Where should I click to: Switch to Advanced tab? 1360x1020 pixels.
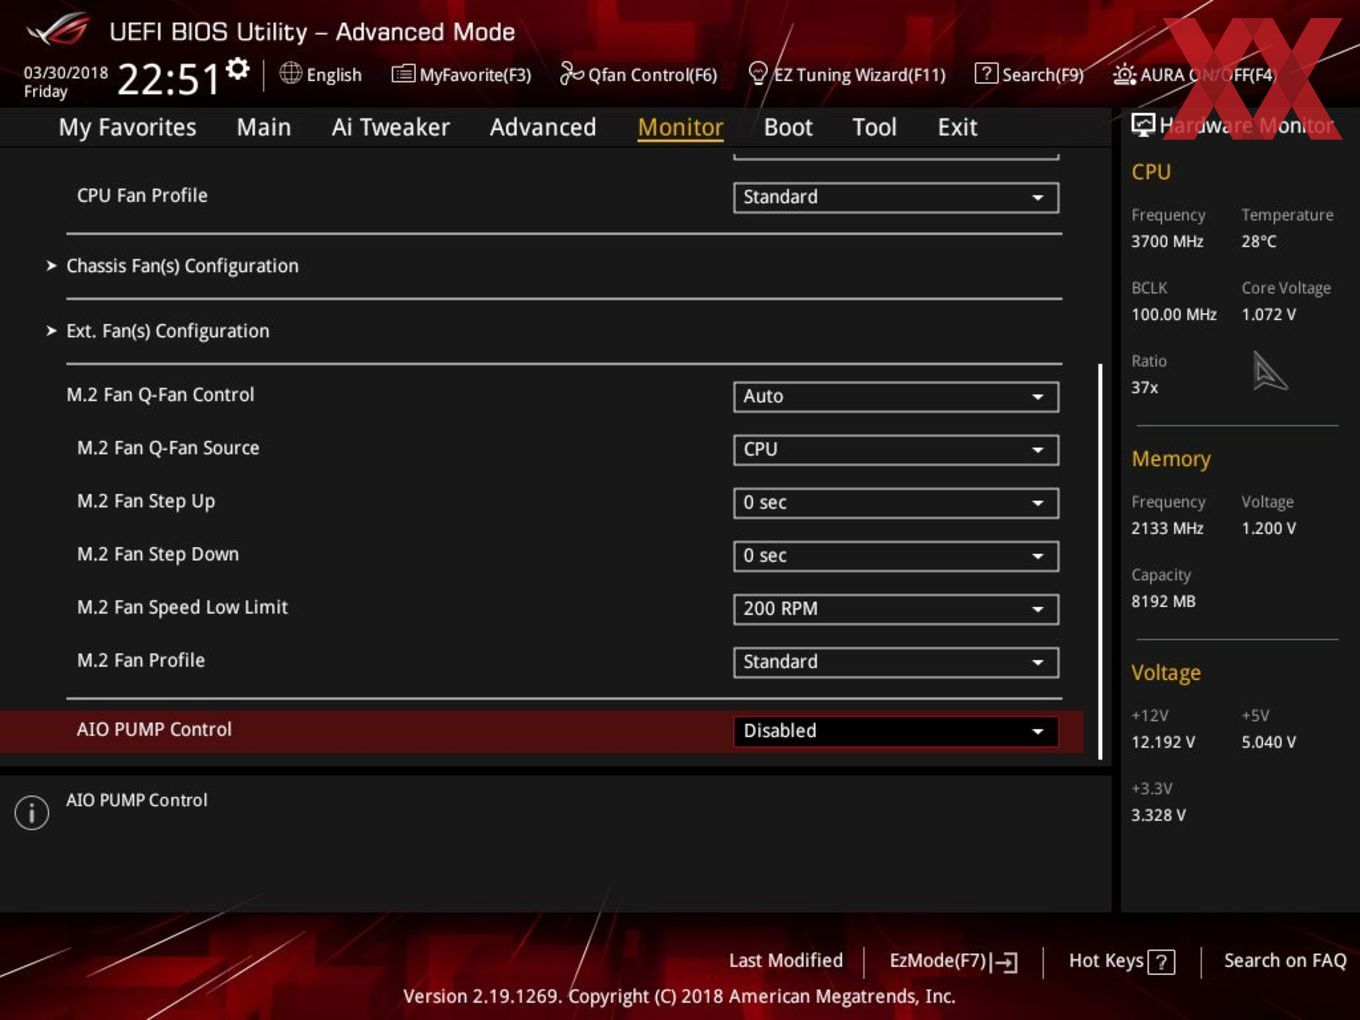543,127
